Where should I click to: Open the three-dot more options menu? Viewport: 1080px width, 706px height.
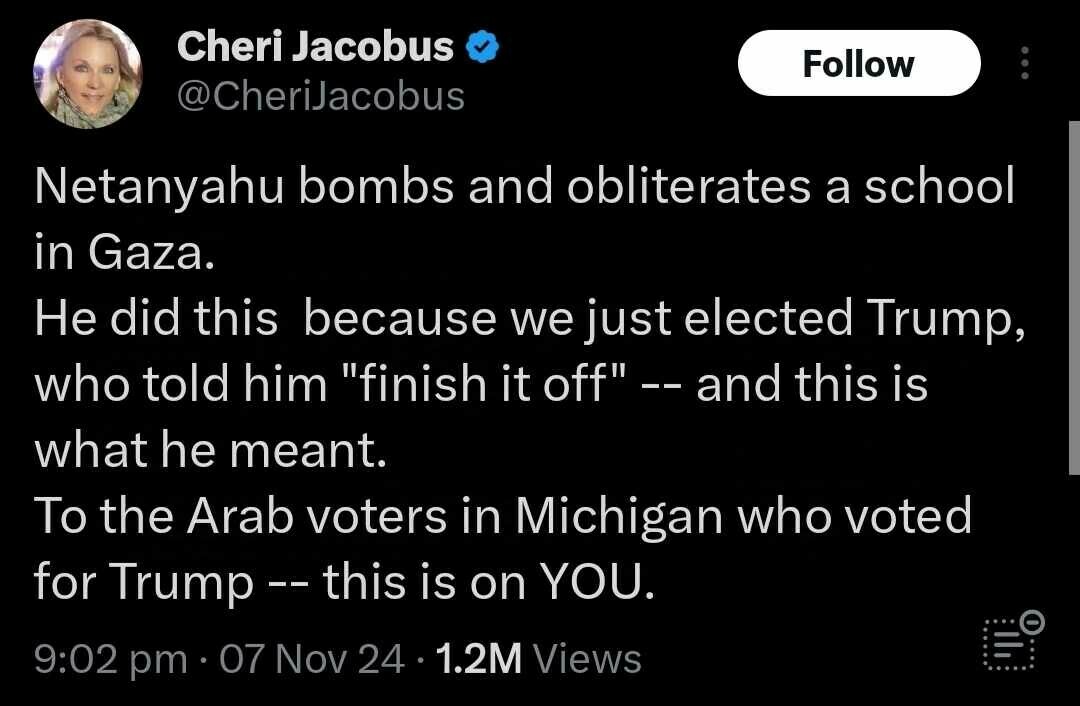(1023, 64)
